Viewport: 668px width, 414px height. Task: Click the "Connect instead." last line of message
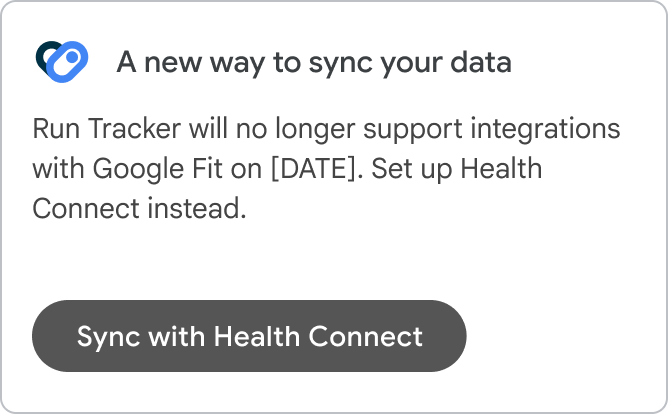coord(138,209)
